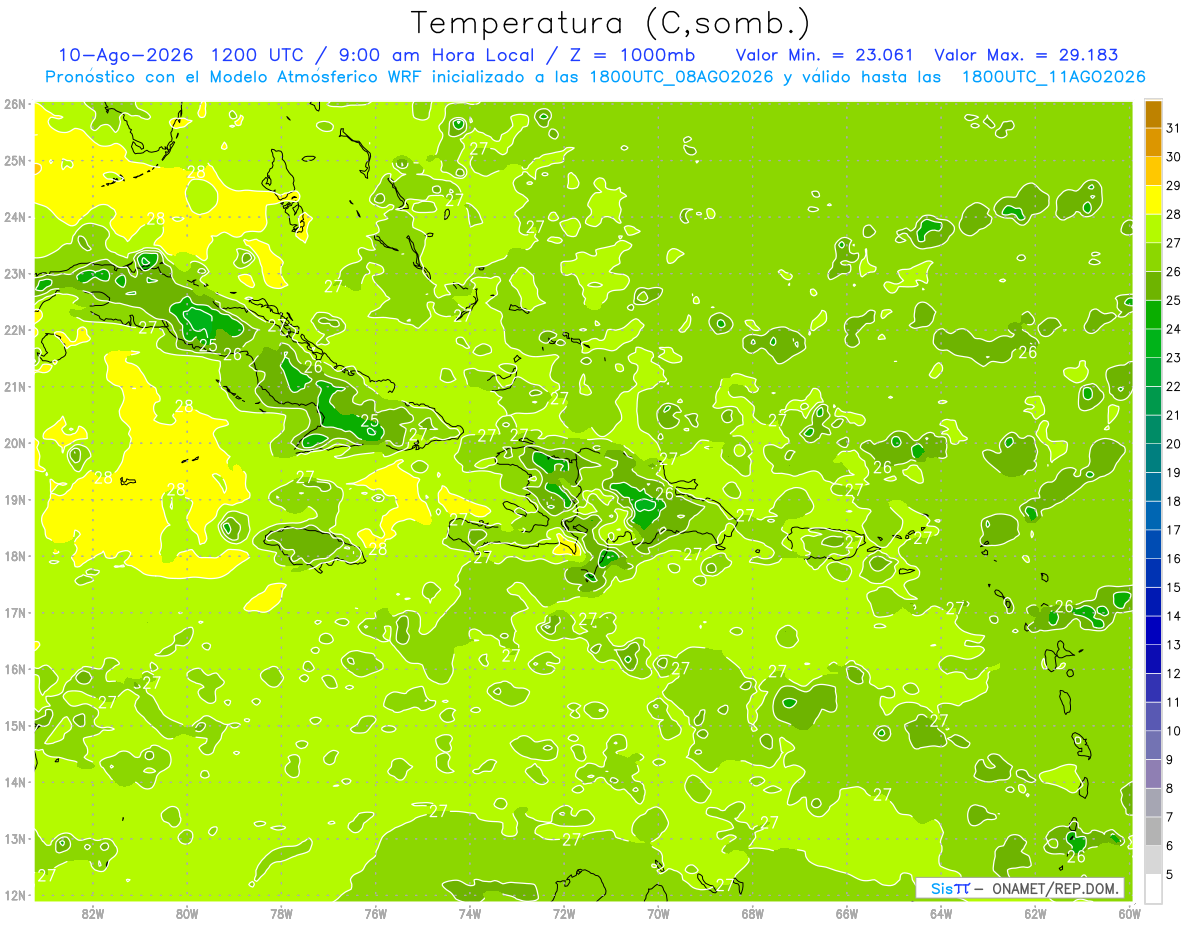1200x927 pixels.
Task: Click the legend scale label "5"
Action: pyautogui.click(x=1171, y=874)
